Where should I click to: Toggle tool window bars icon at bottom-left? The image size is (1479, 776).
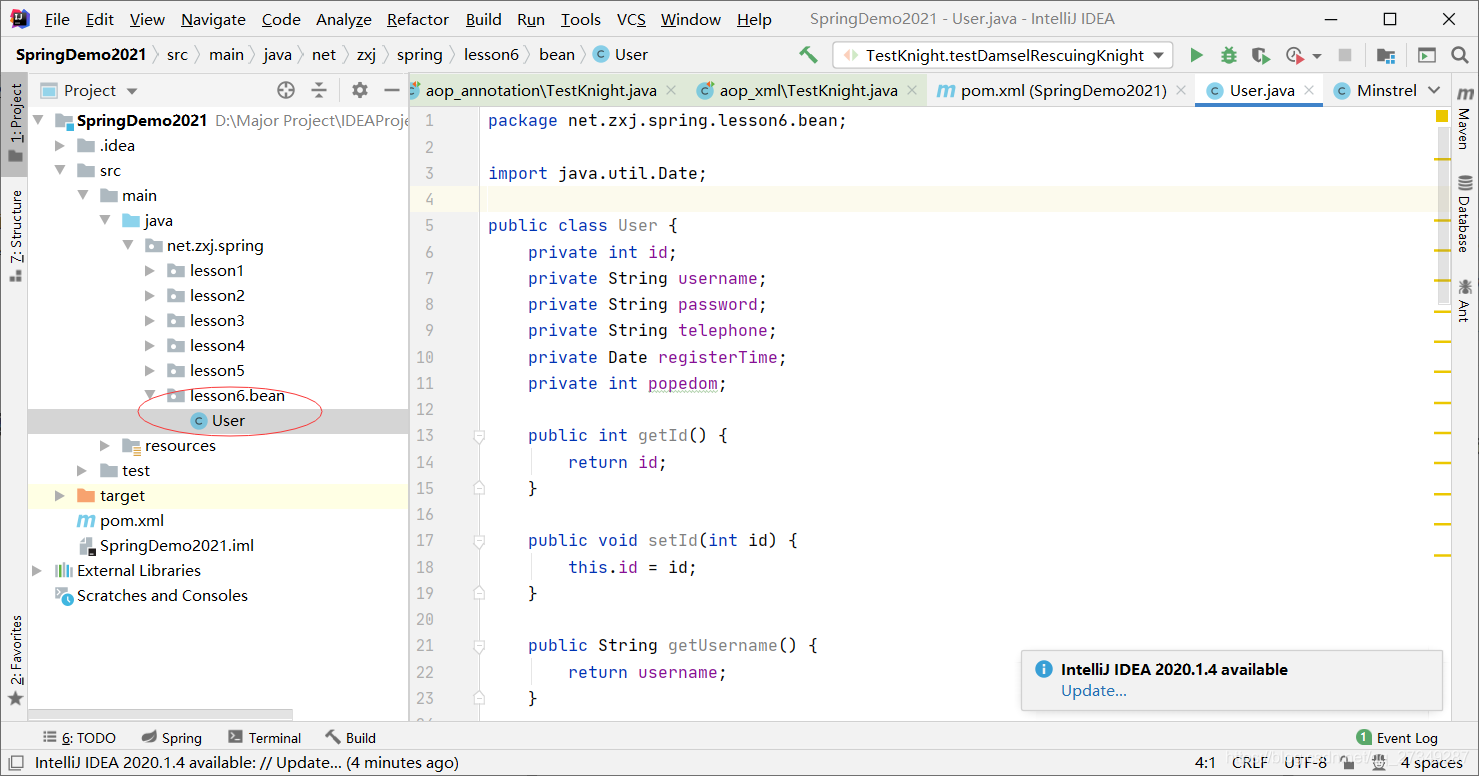[15, 763]
